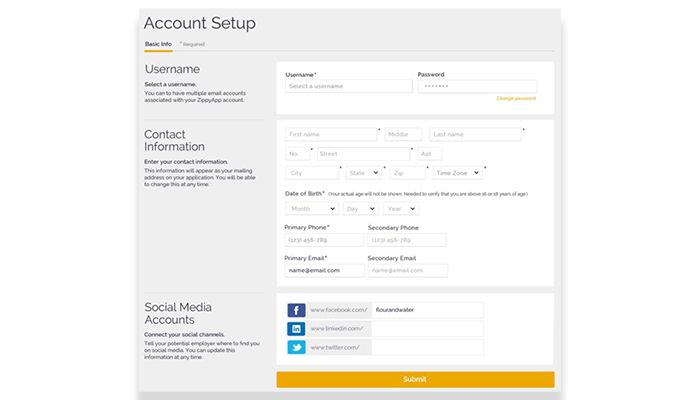Select the City field
Screen dimensions: 700x400
312,173
